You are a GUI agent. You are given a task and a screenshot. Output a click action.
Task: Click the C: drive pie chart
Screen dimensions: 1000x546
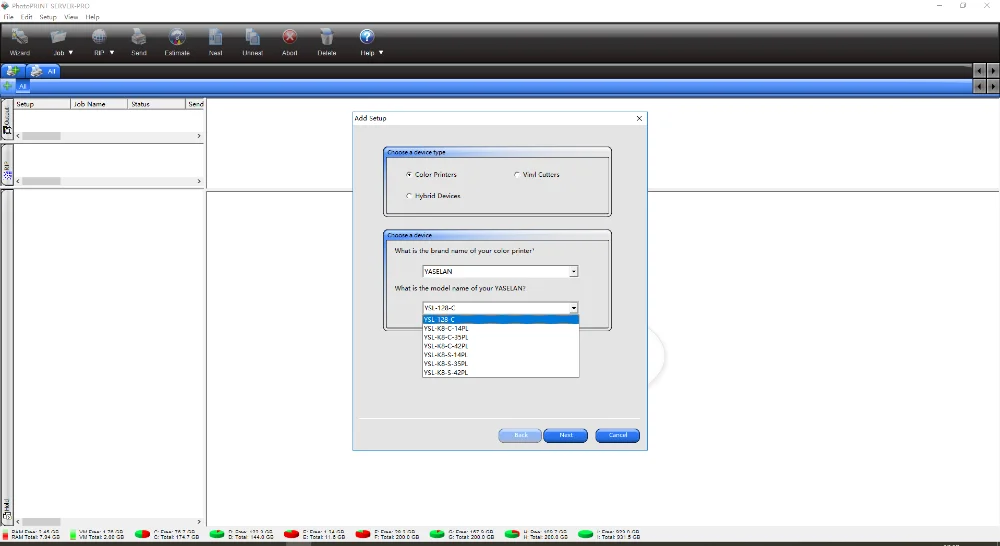(x=142, y=534)
